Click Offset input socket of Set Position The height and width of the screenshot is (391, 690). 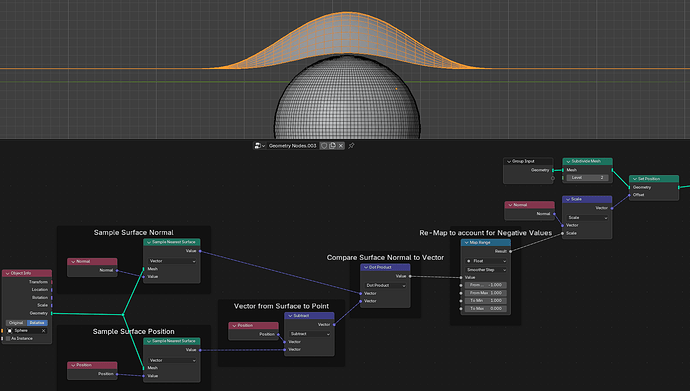tap(629, 195)
